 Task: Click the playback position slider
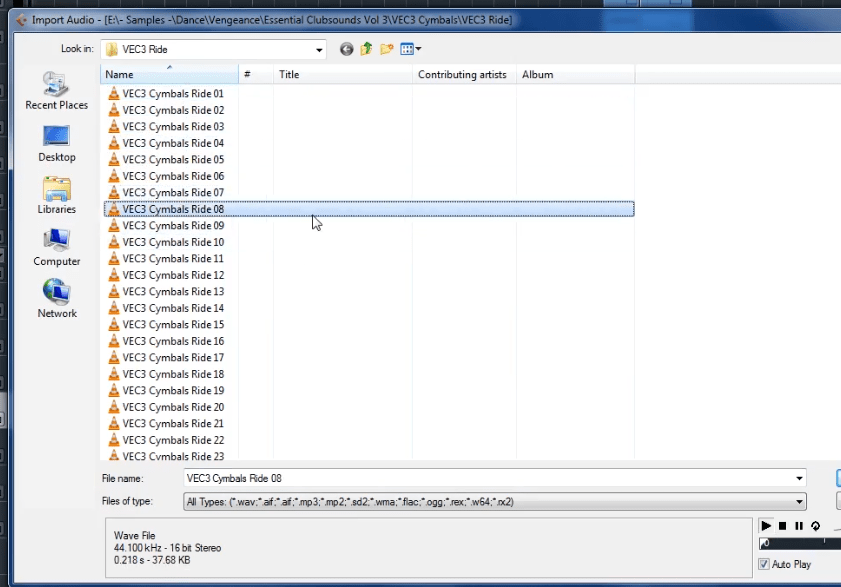800,543
